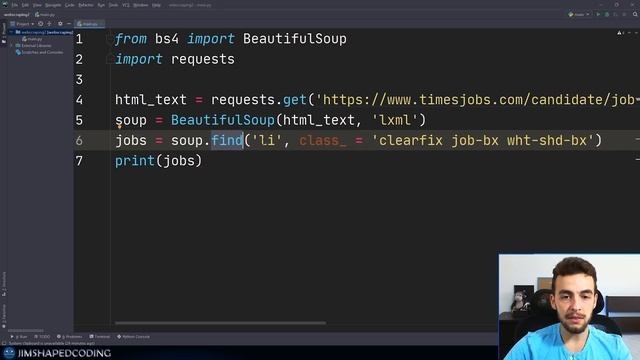Open the VCS menu
This screenshot has height=360, width=640.
126,5
